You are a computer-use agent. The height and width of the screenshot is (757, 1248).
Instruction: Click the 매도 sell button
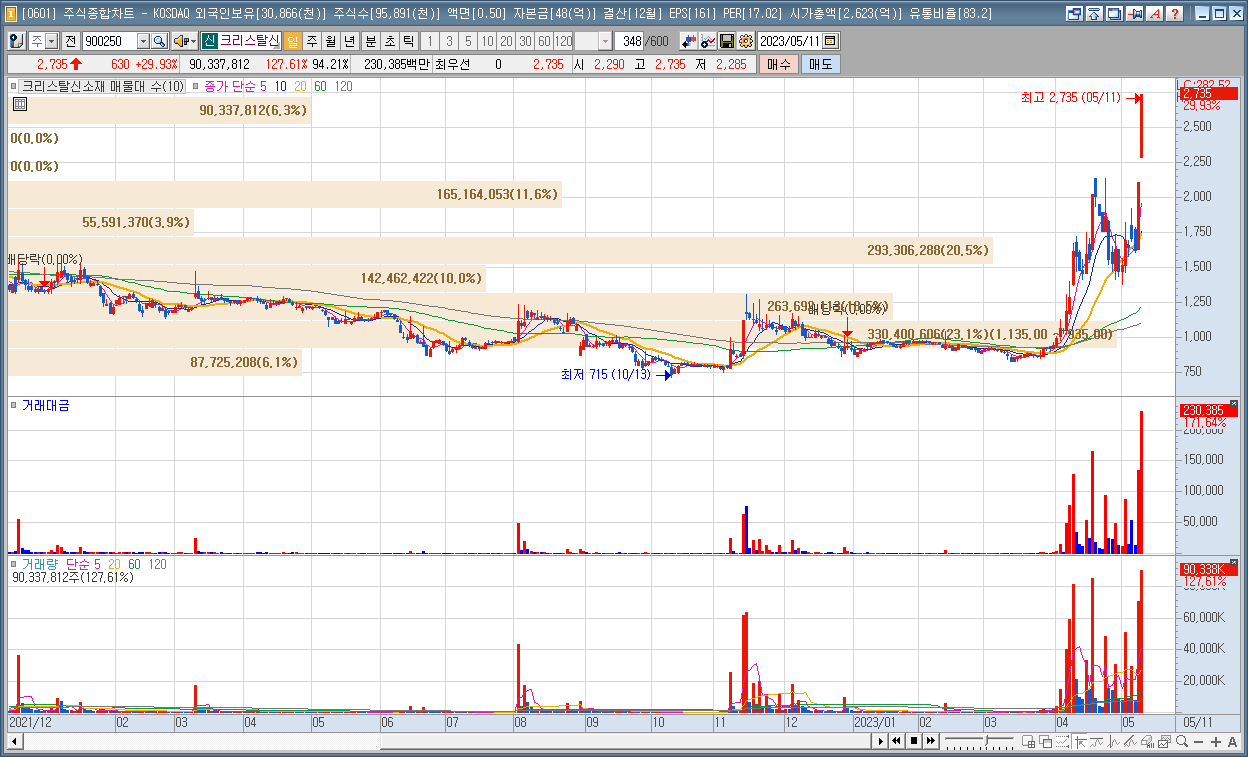[x=820, y=64]
